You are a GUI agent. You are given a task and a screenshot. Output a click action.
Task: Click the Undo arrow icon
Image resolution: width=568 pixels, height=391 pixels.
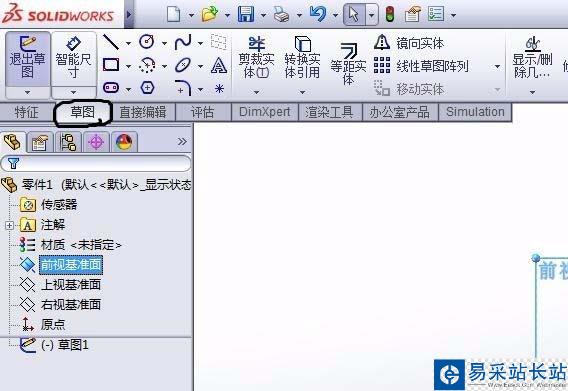318,14
